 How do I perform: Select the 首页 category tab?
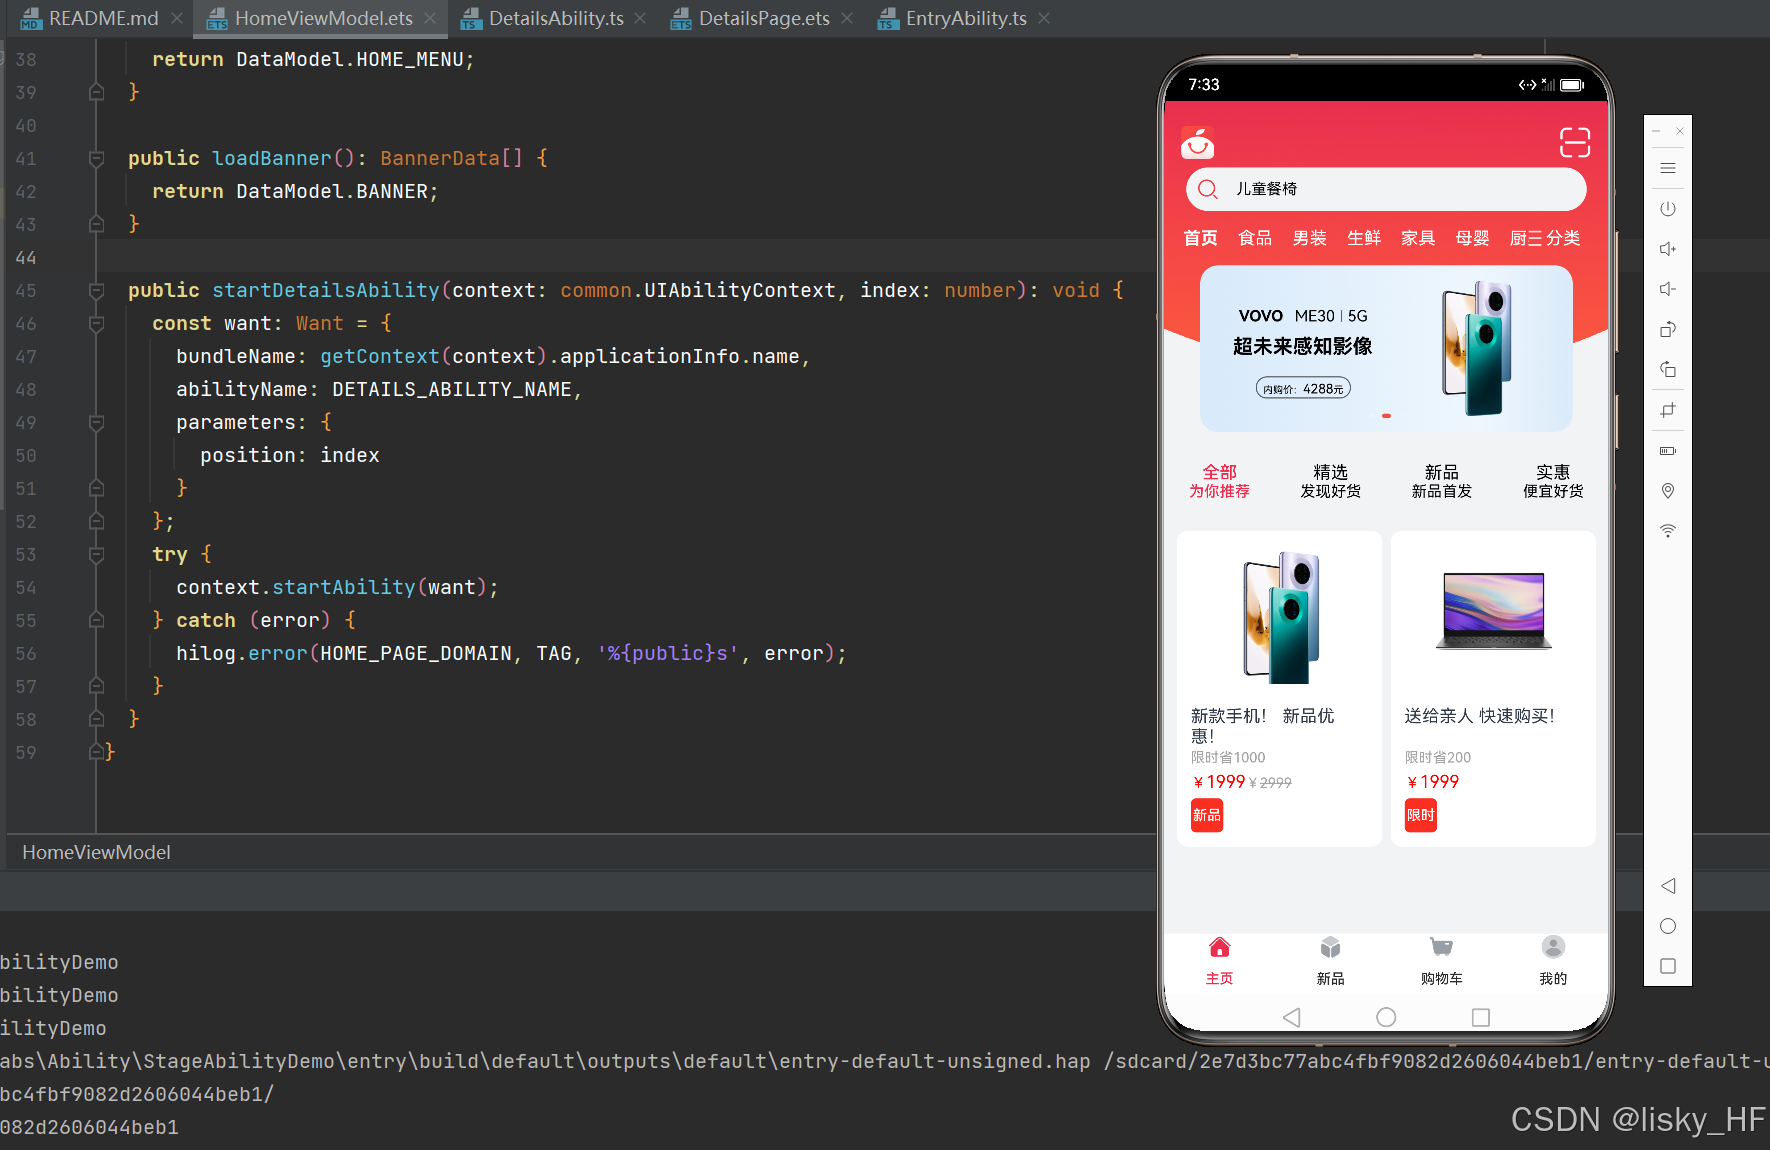1200,238
